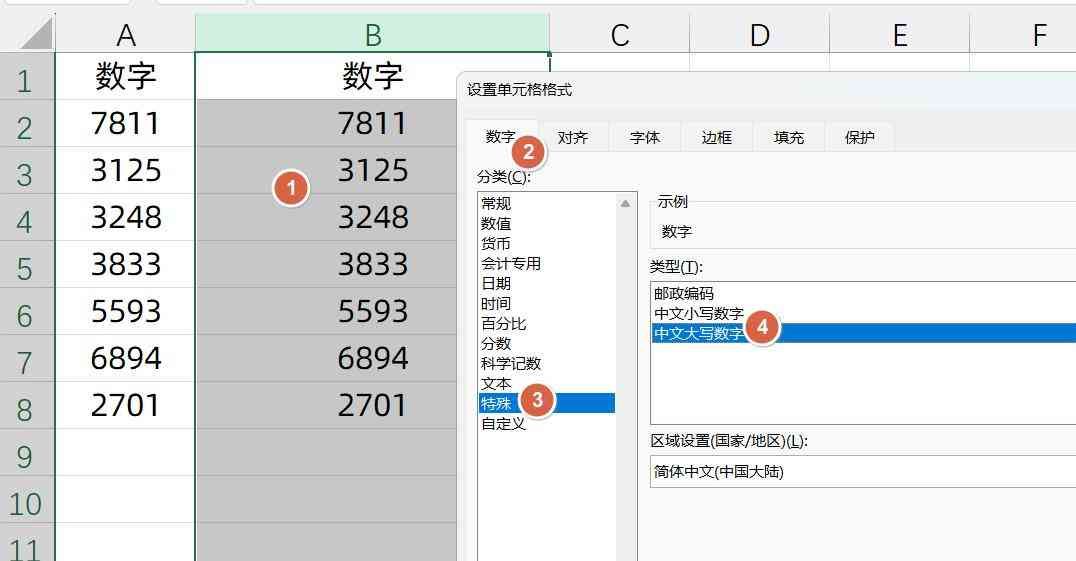Click cell B6 with 5593
This screenshot has height=561, width=1076.
click(326, 311)
